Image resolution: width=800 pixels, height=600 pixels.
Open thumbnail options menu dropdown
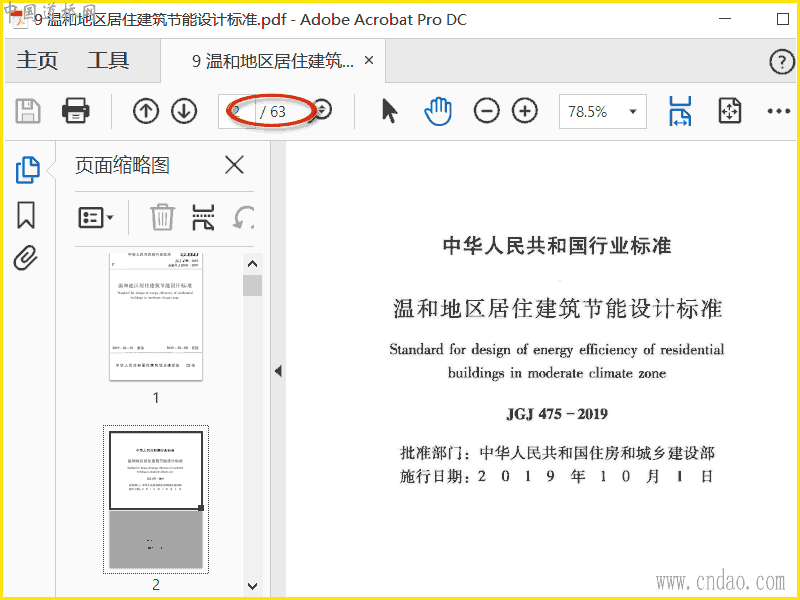pos(95,218)
